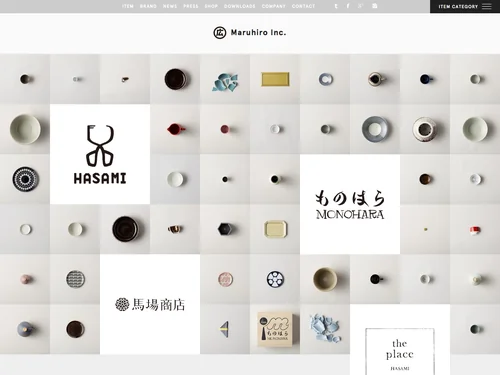The height and width of the screenshot is (375, 500).
Task: Select the Monohara brand logo tile
Action: pyautogui.click(x=350, y=204)
